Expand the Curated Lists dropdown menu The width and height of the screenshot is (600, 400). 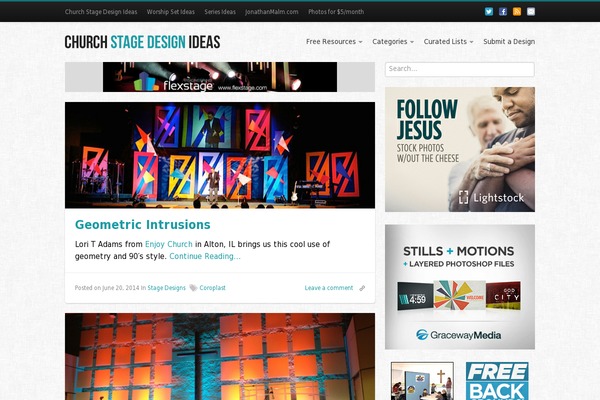448,41
